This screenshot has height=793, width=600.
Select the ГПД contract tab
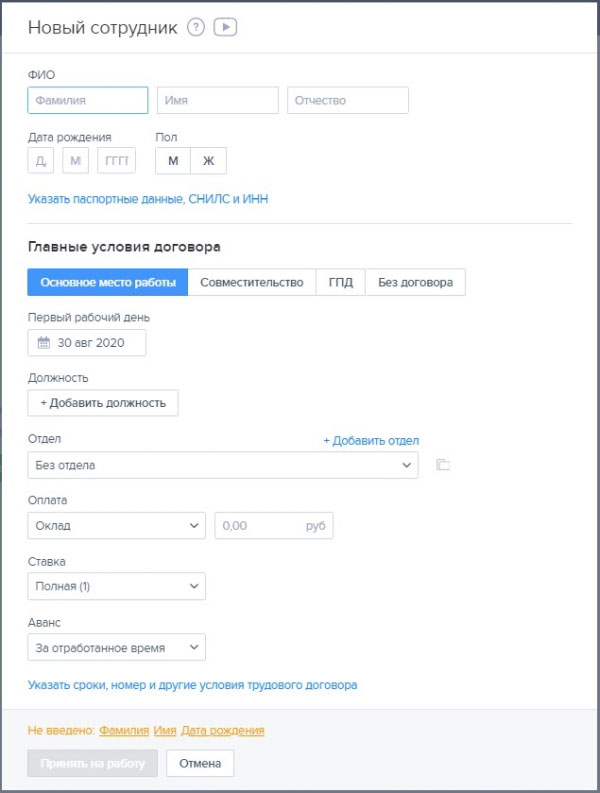[340, 283]
